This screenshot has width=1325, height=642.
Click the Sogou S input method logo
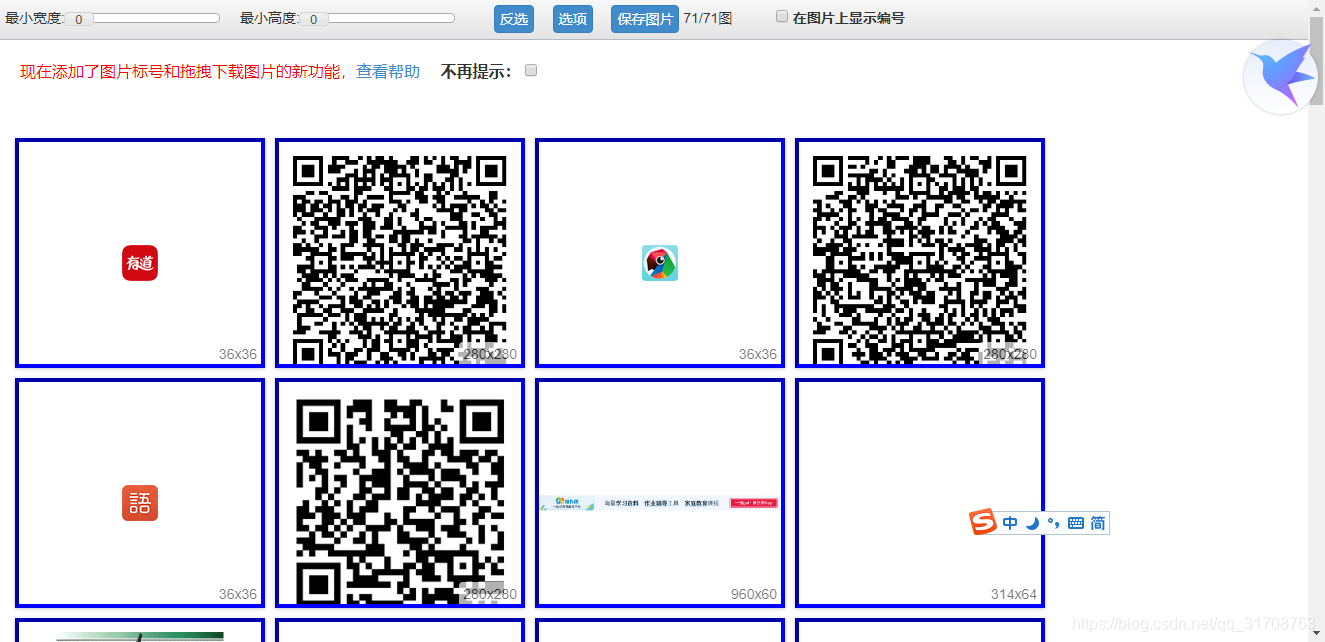click(984, 522)
